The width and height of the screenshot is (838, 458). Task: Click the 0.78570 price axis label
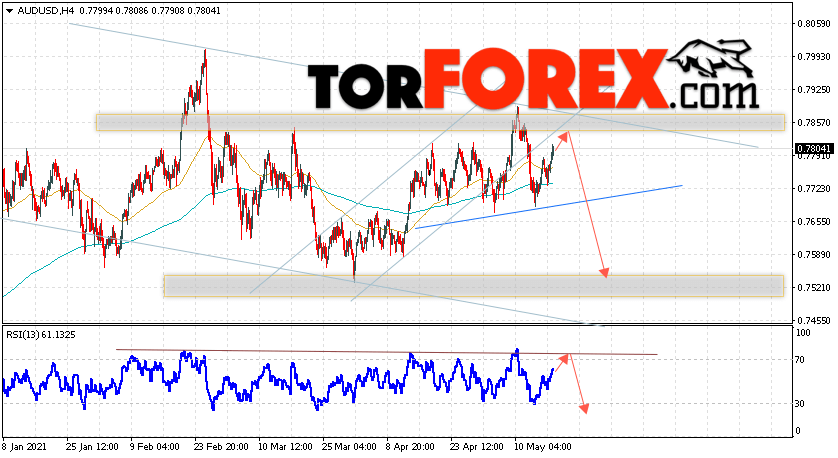814,123
